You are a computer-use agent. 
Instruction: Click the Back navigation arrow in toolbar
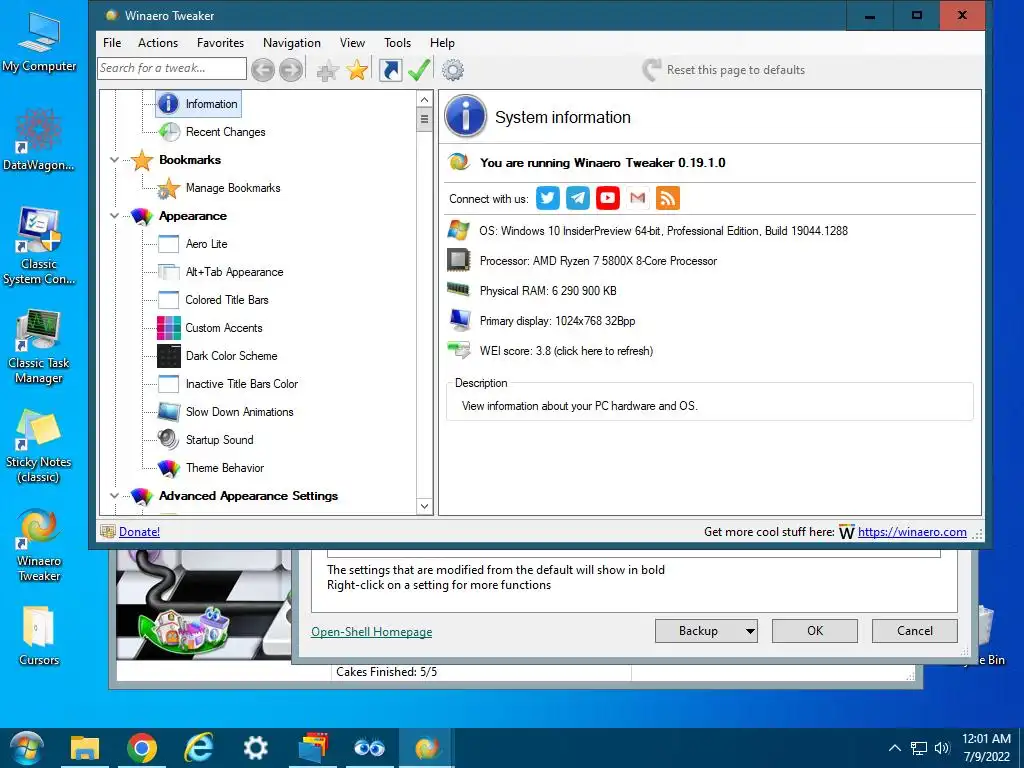tap(263, 70)
